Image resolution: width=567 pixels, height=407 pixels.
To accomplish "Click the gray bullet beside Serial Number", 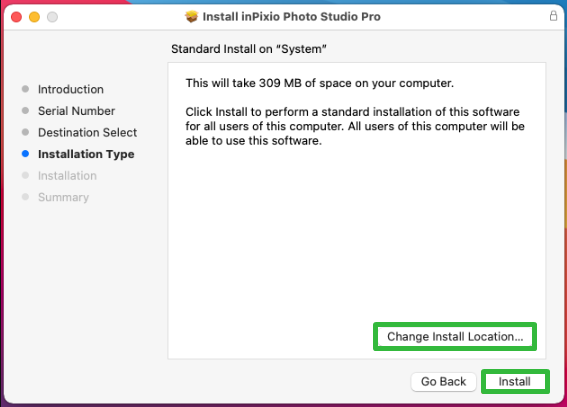I will 25,111.
